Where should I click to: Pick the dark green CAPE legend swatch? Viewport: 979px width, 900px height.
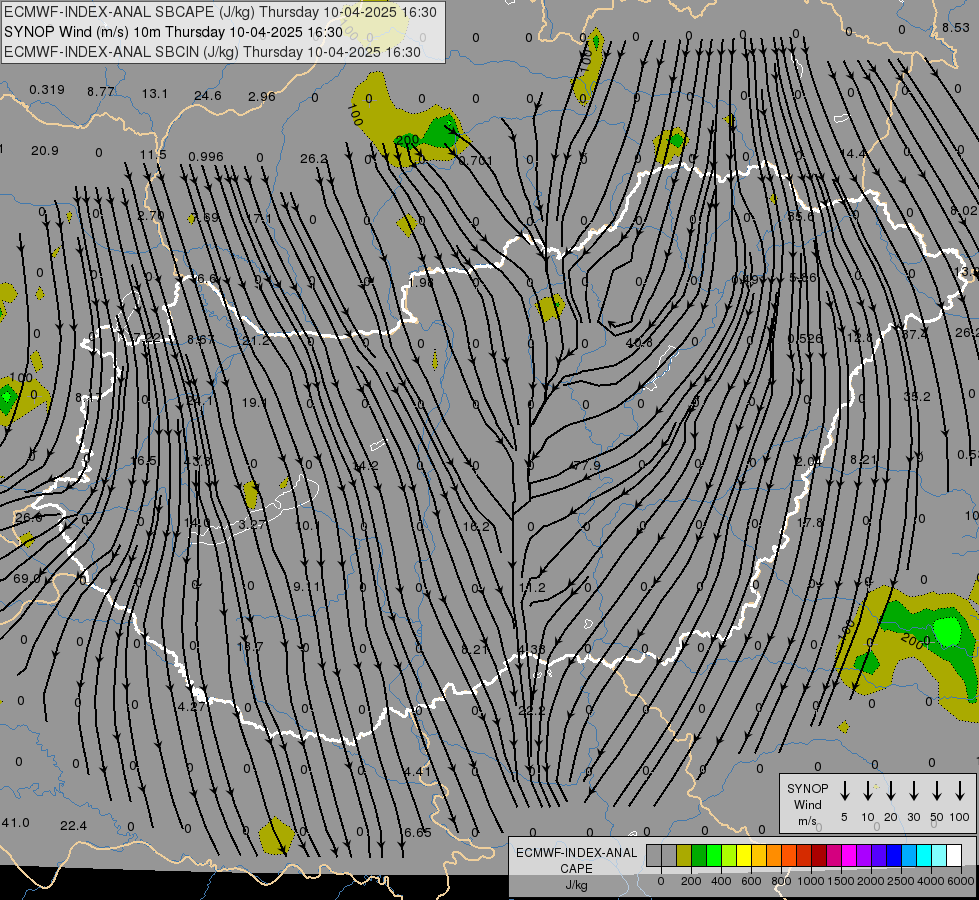point(699,856)
